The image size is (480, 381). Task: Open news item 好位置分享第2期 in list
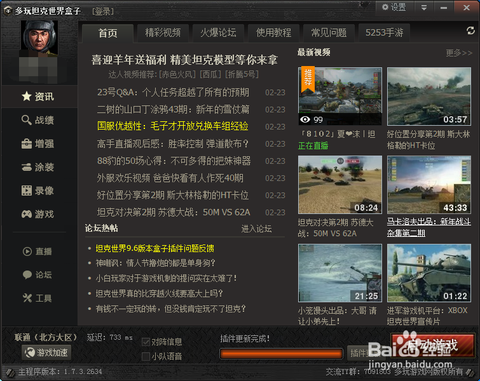coord(173,195)
